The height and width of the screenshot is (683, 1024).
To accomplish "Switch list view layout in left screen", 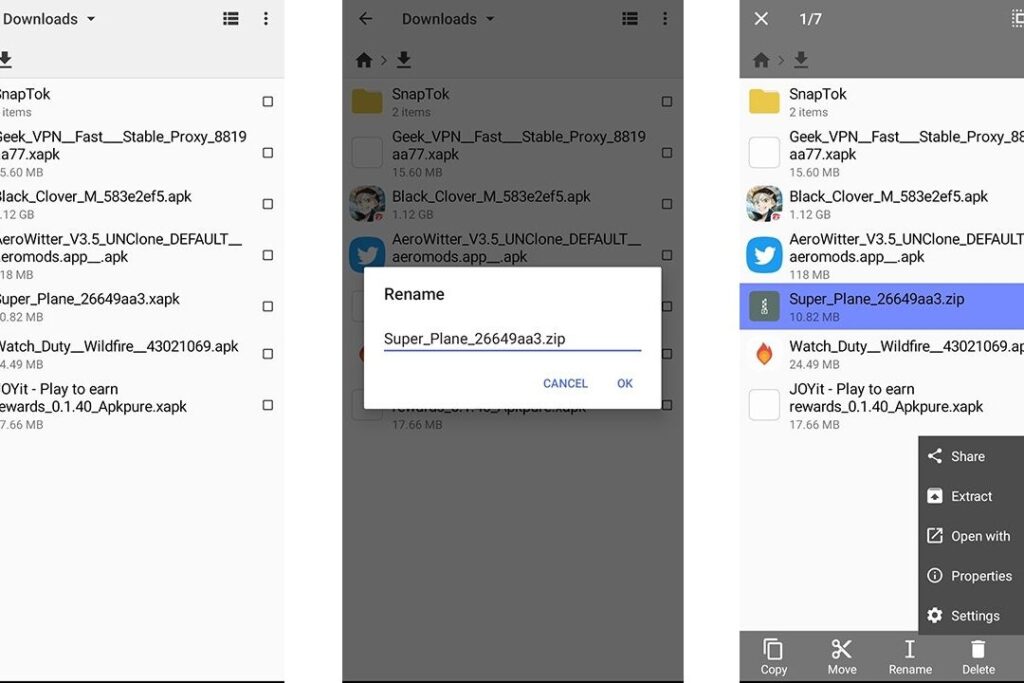I will [x=231, y=19].
